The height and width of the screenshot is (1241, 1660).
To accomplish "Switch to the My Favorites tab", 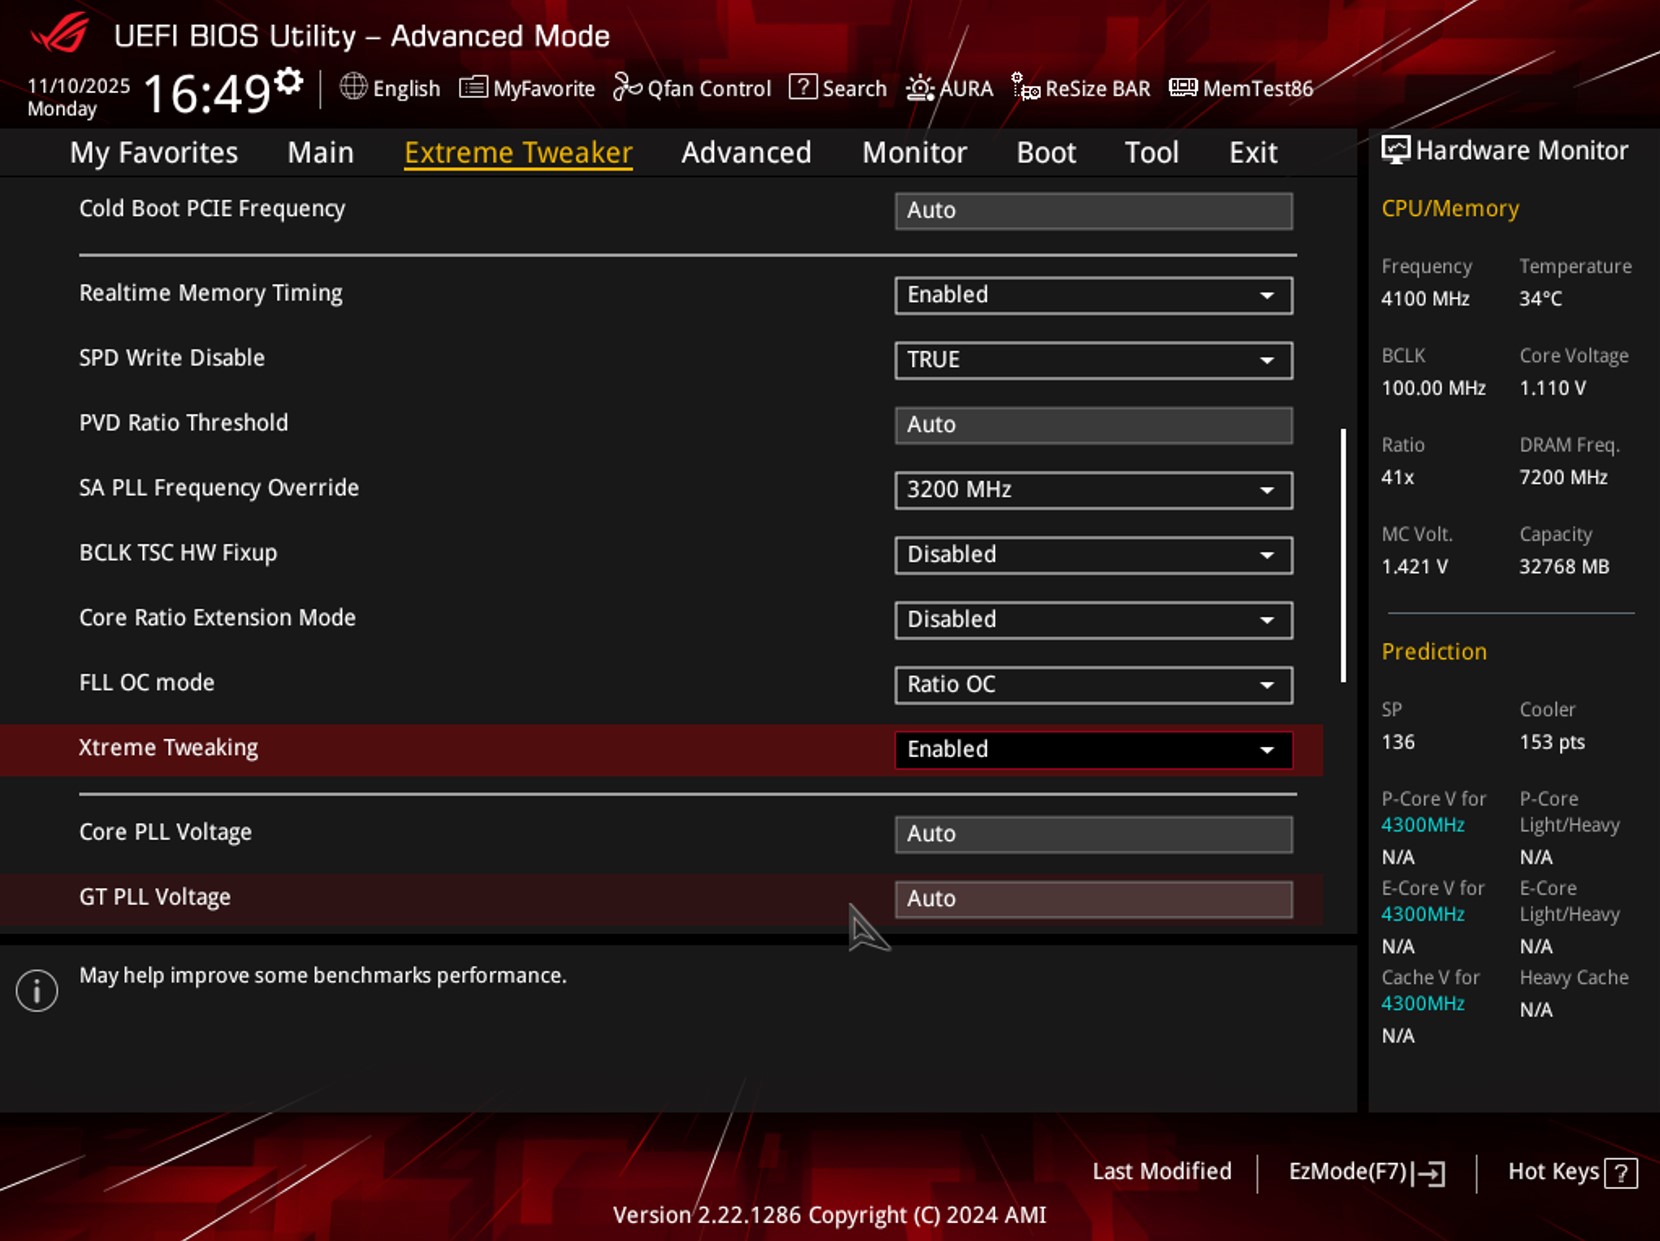I will [154, 152].
